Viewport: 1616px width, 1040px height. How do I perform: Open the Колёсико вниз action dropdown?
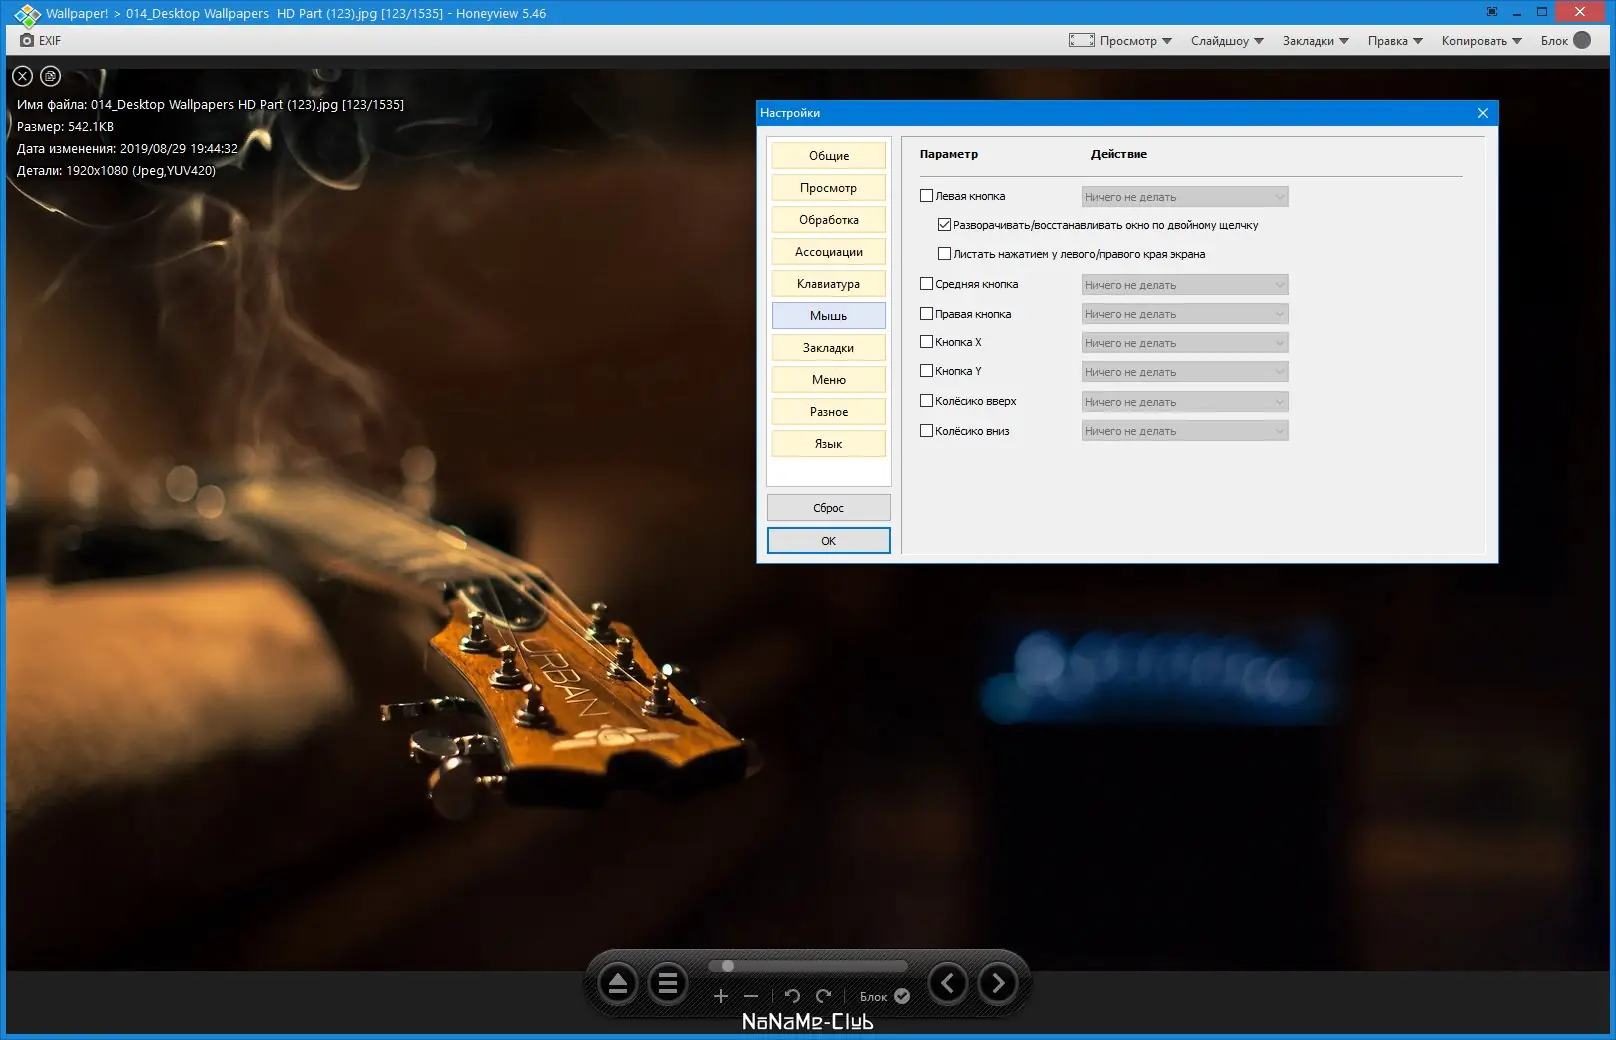(x=1185, y=431)
